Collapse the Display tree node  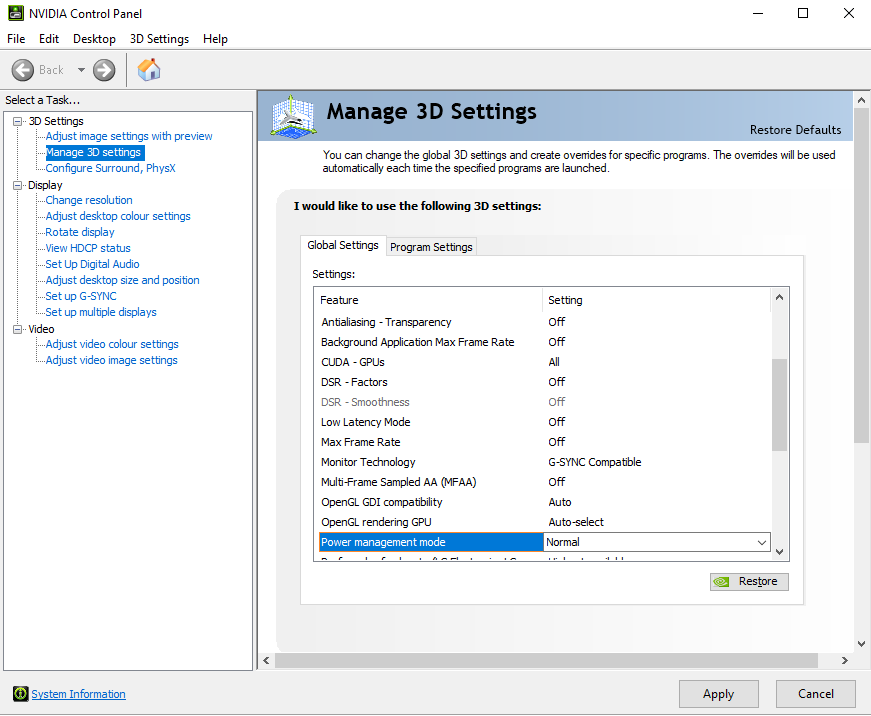tap(18, 185)
